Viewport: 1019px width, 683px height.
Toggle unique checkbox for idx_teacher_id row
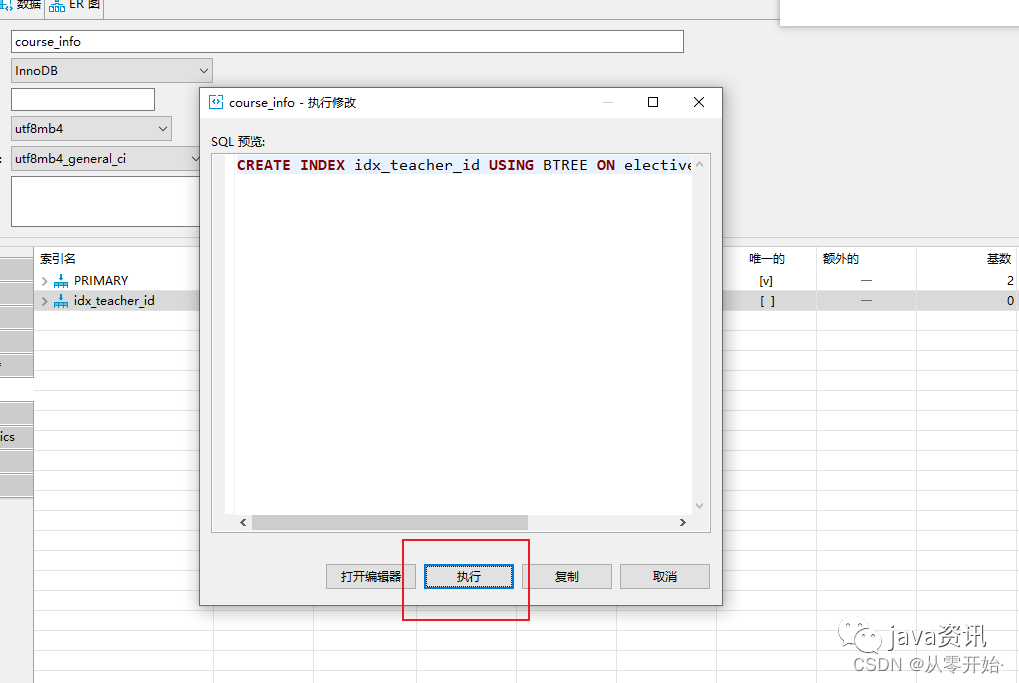(x=767, y=301)
